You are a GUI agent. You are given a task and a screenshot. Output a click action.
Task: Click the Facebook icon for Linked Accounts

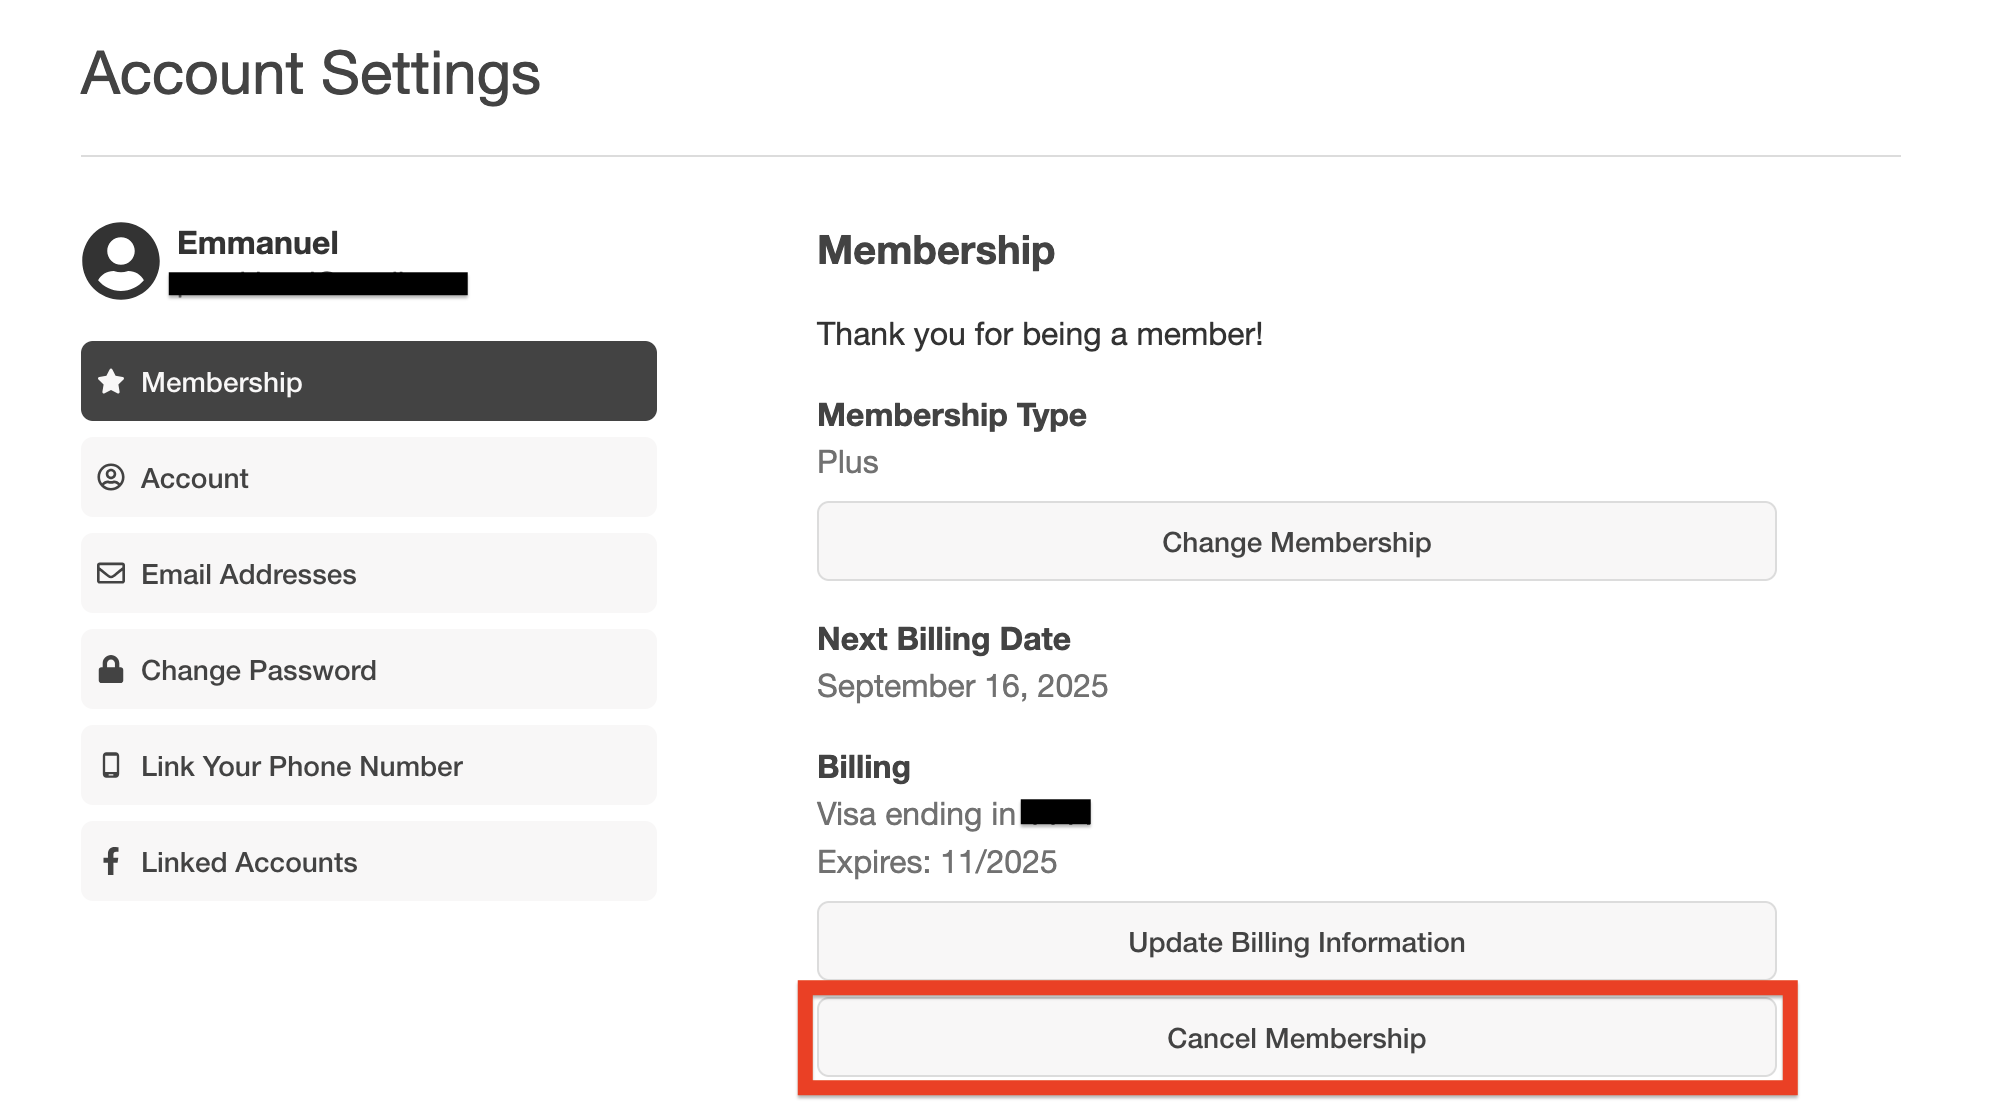(111, 861)
